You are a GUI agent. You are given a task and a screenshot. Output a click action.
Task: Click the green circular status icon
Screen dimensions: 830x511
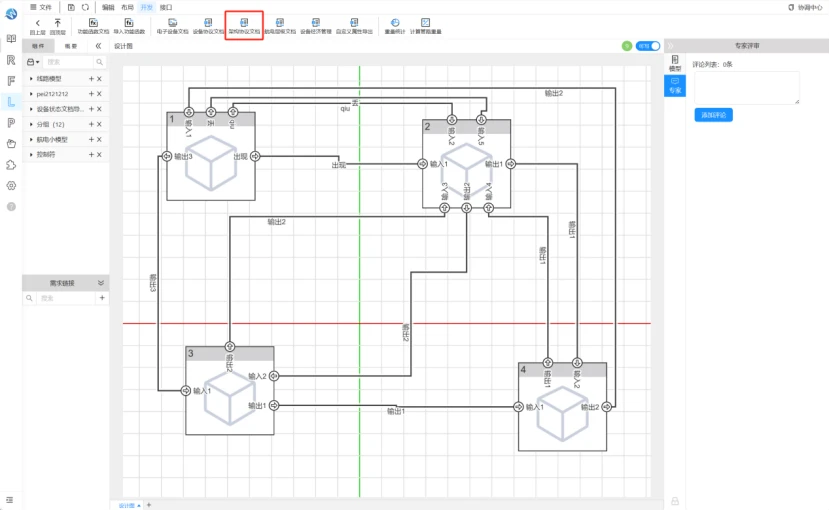coord(627,46)
